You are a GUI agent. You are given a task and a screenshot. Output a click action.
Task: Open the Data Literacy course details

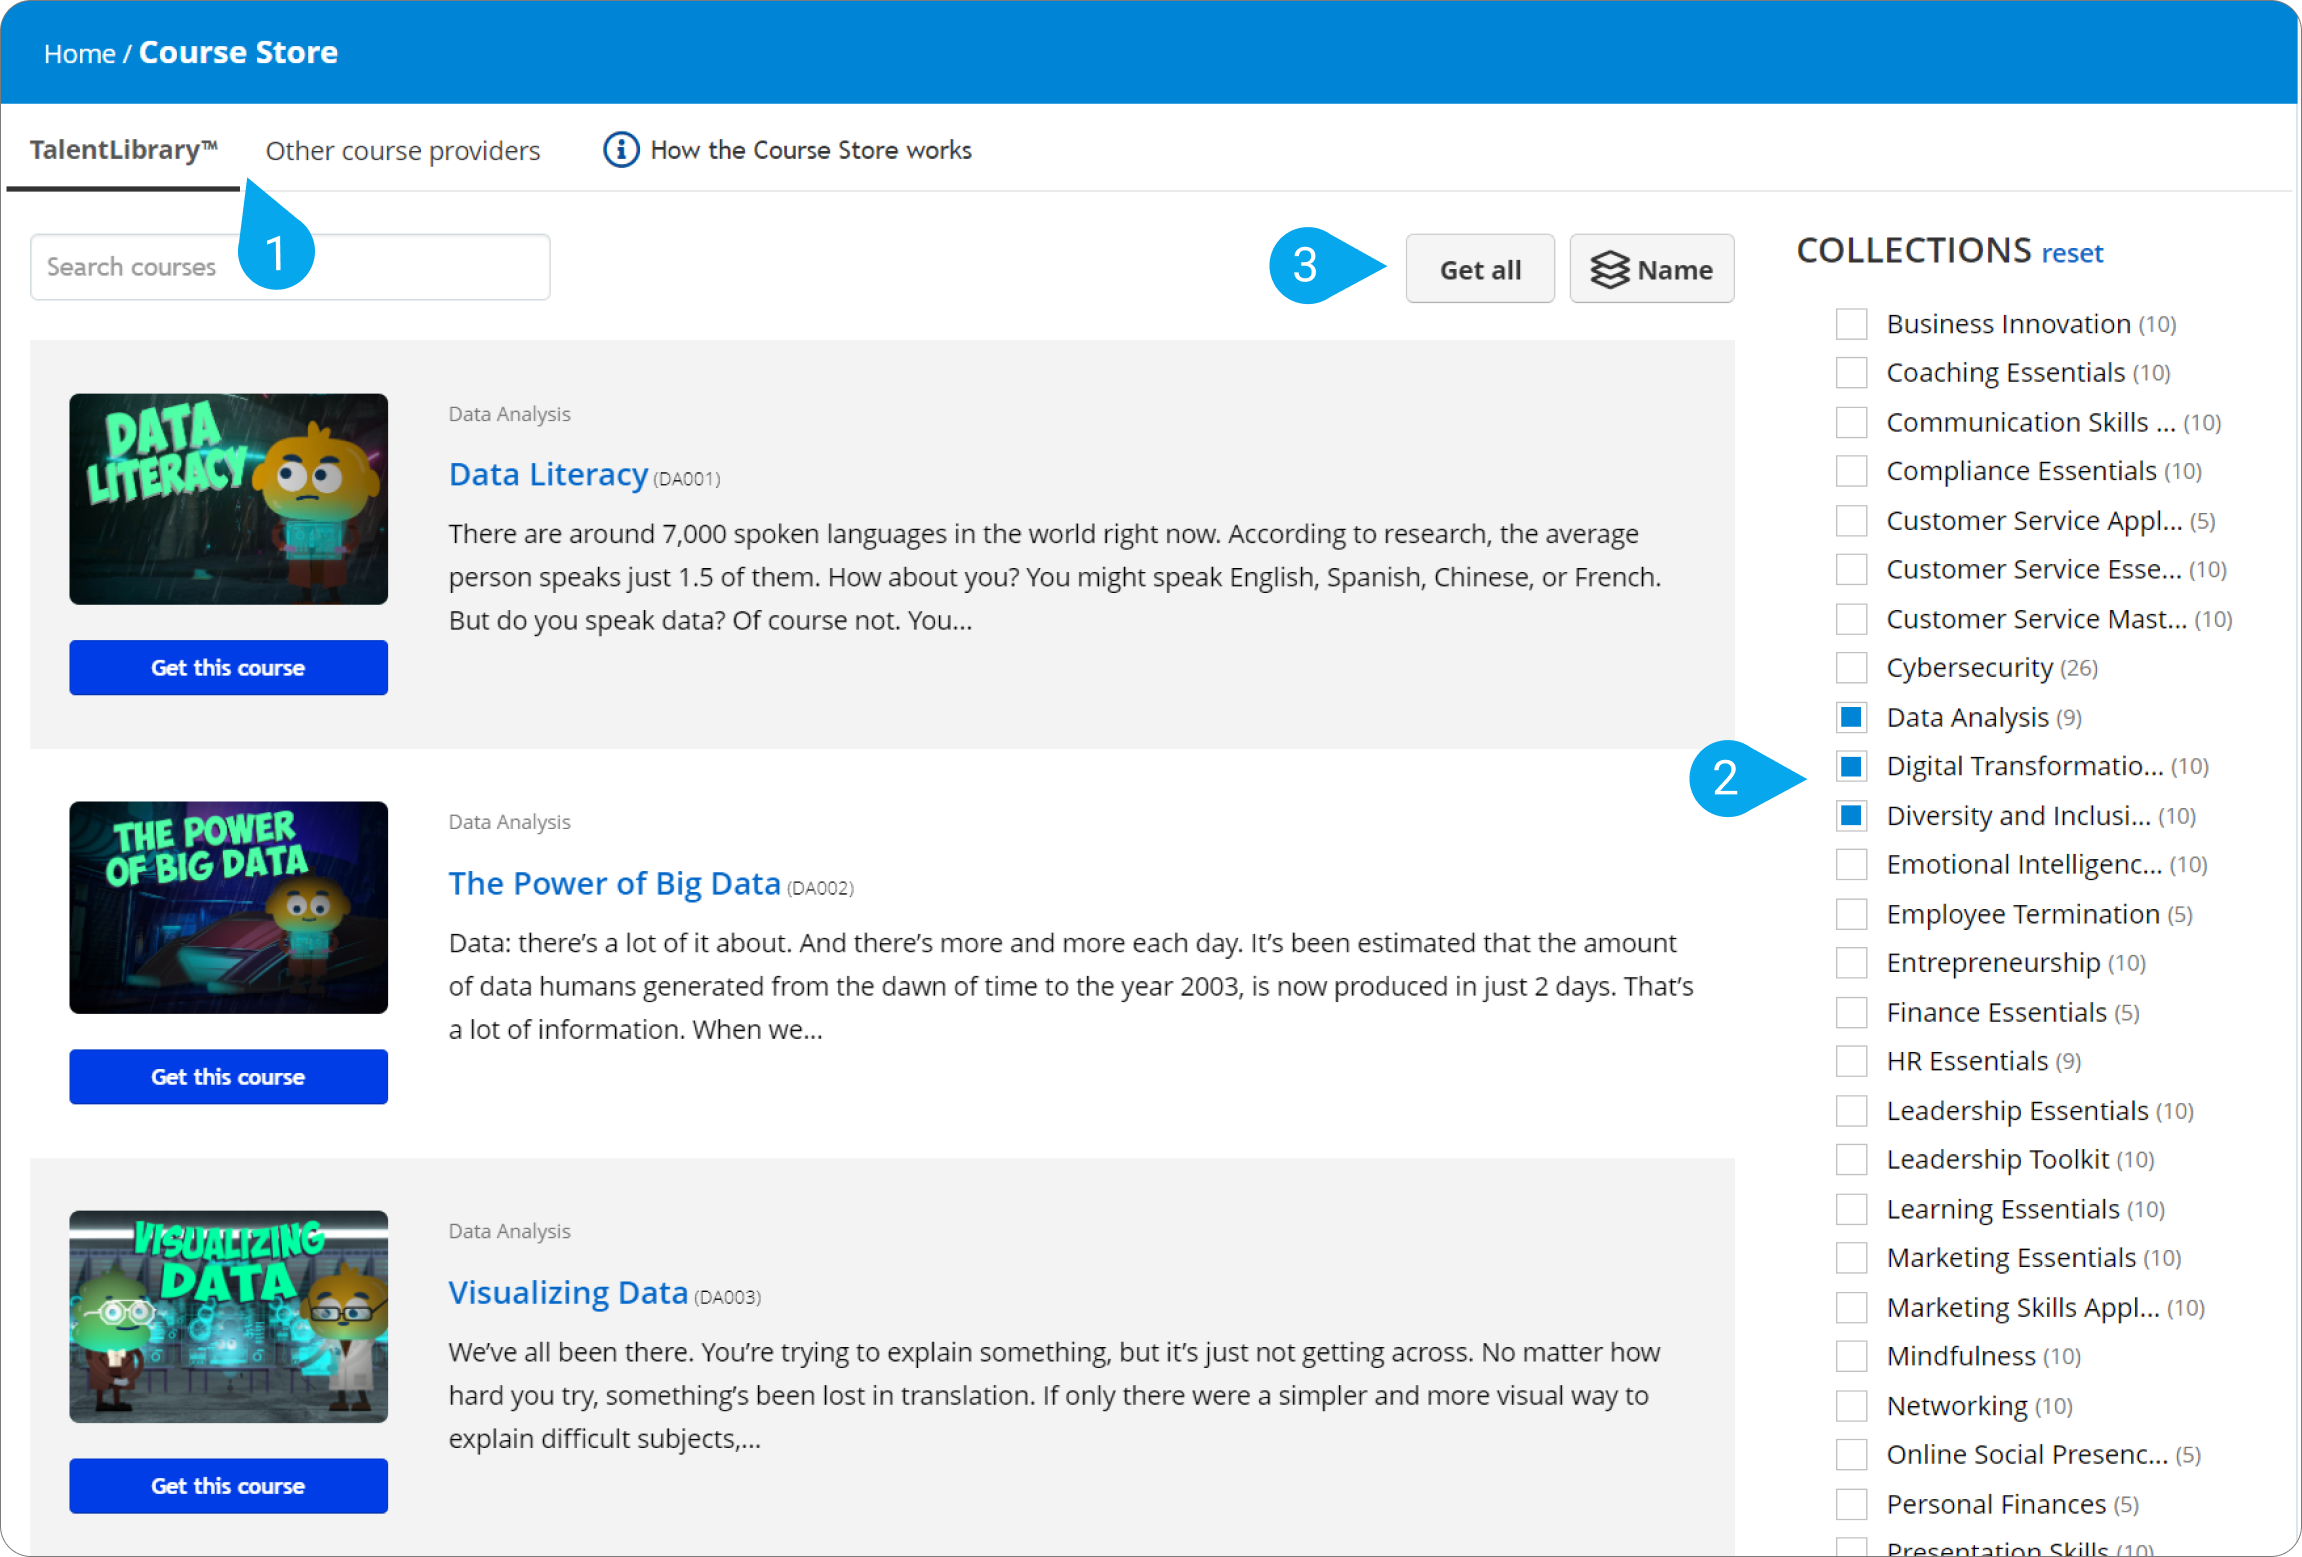pos(548,474)
